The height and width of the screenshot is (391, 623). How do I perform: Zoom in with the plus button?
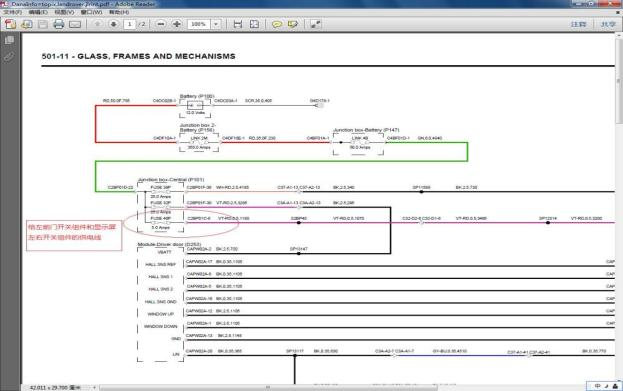point(177,24)
